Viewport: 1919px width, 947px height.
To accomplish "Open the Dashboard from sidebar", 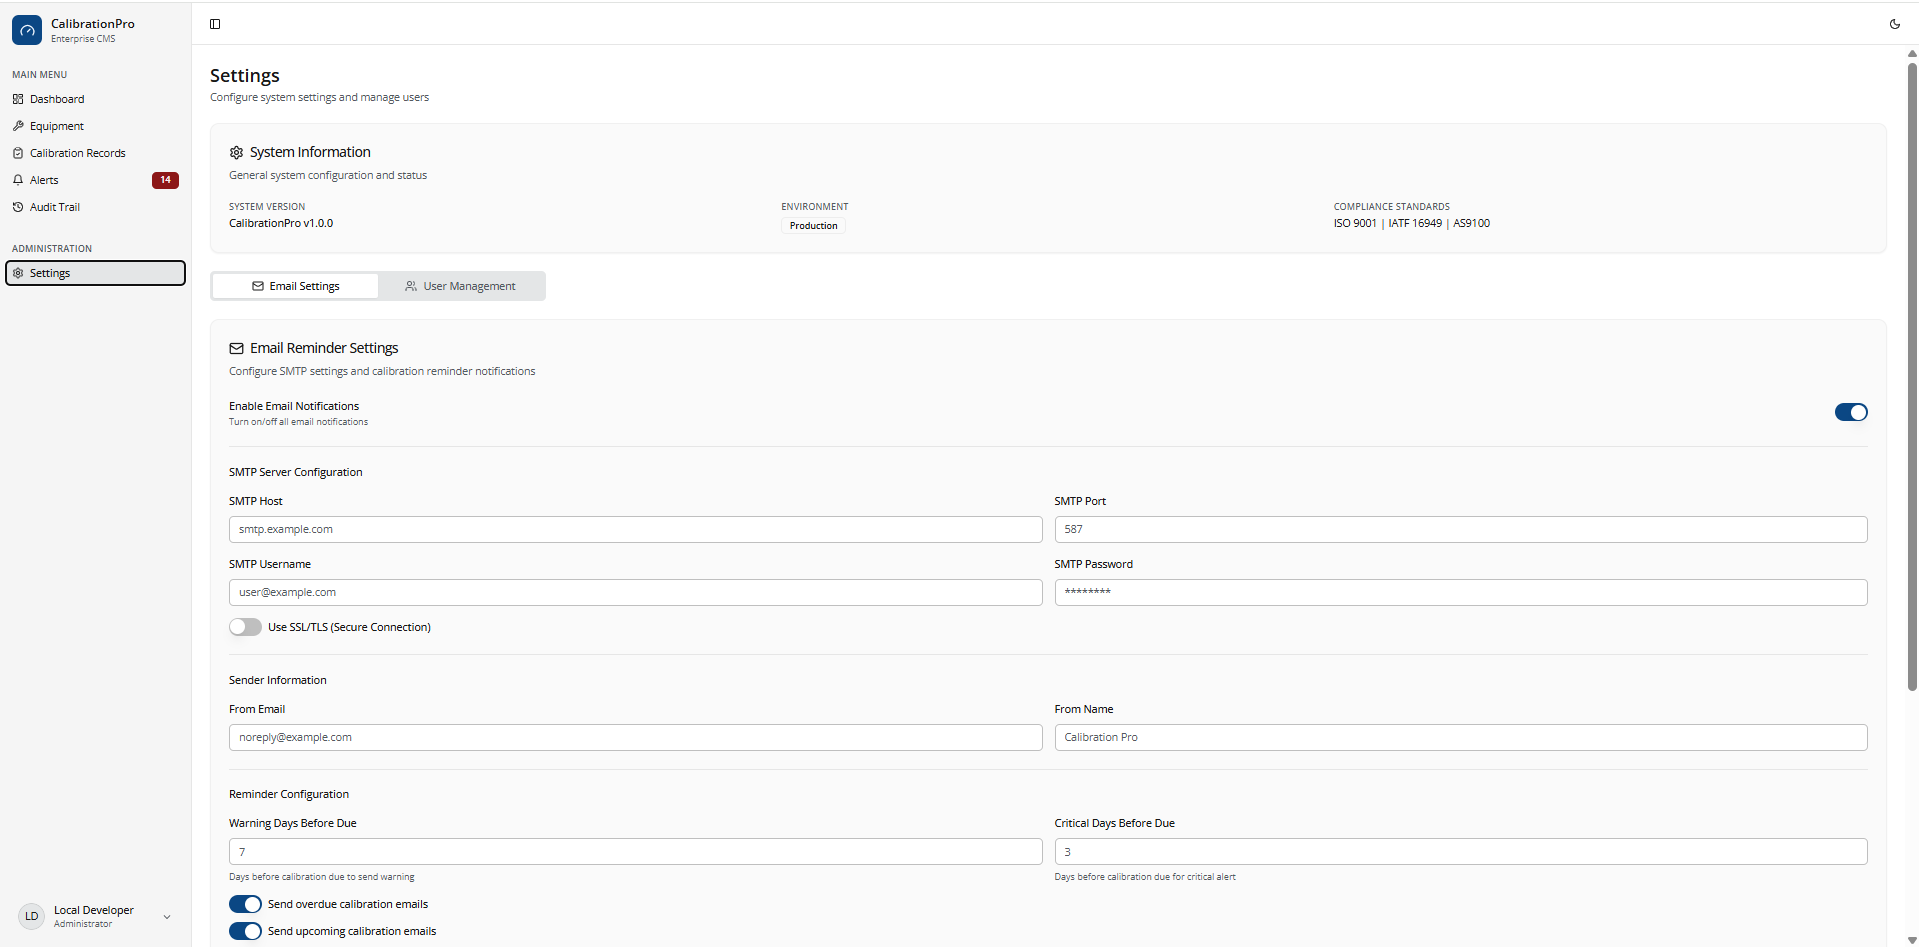I will pyautogui.click(x=56, y=99).
